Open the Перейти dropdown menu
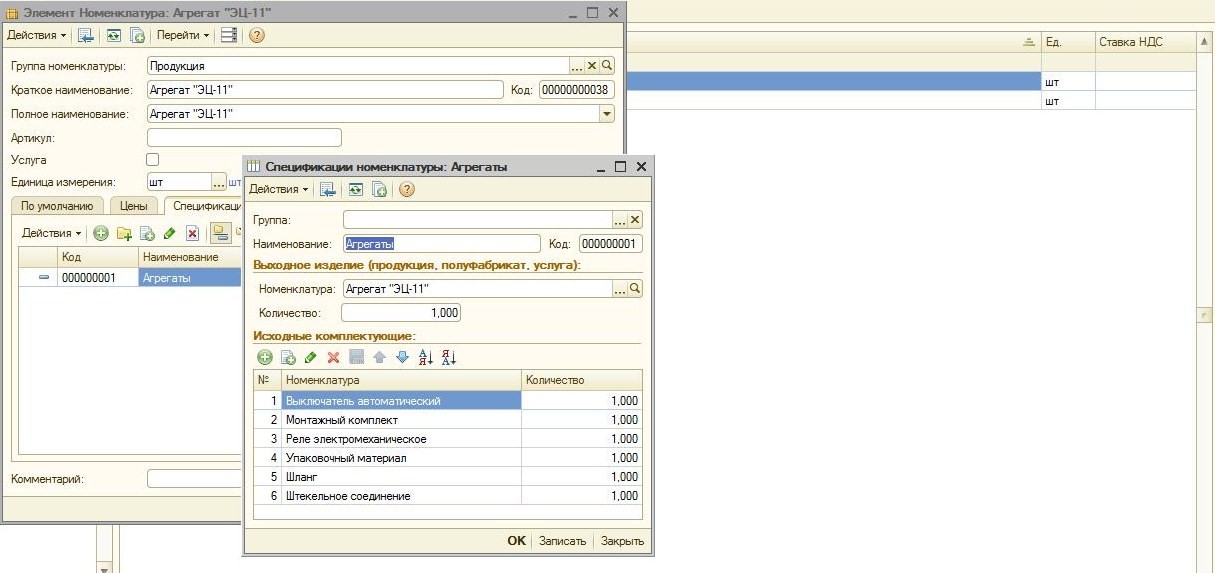 [x=183, y=35]
